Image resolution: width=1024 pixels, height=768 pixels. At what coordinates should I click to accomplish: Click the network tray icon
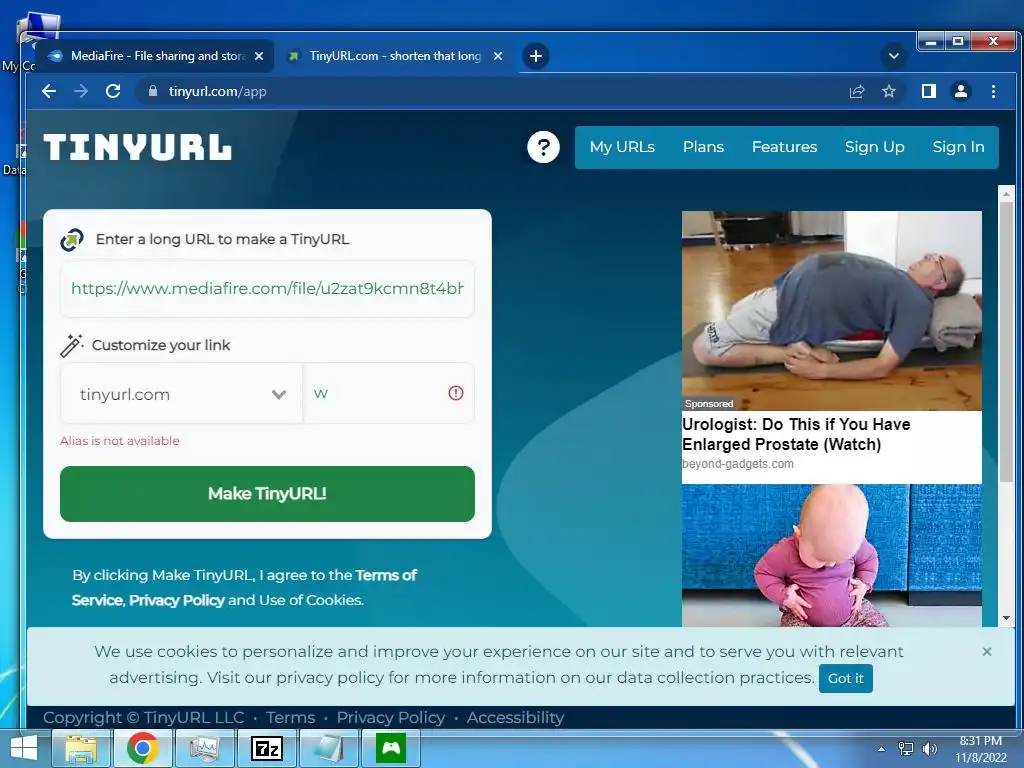(x=906, y=749)
